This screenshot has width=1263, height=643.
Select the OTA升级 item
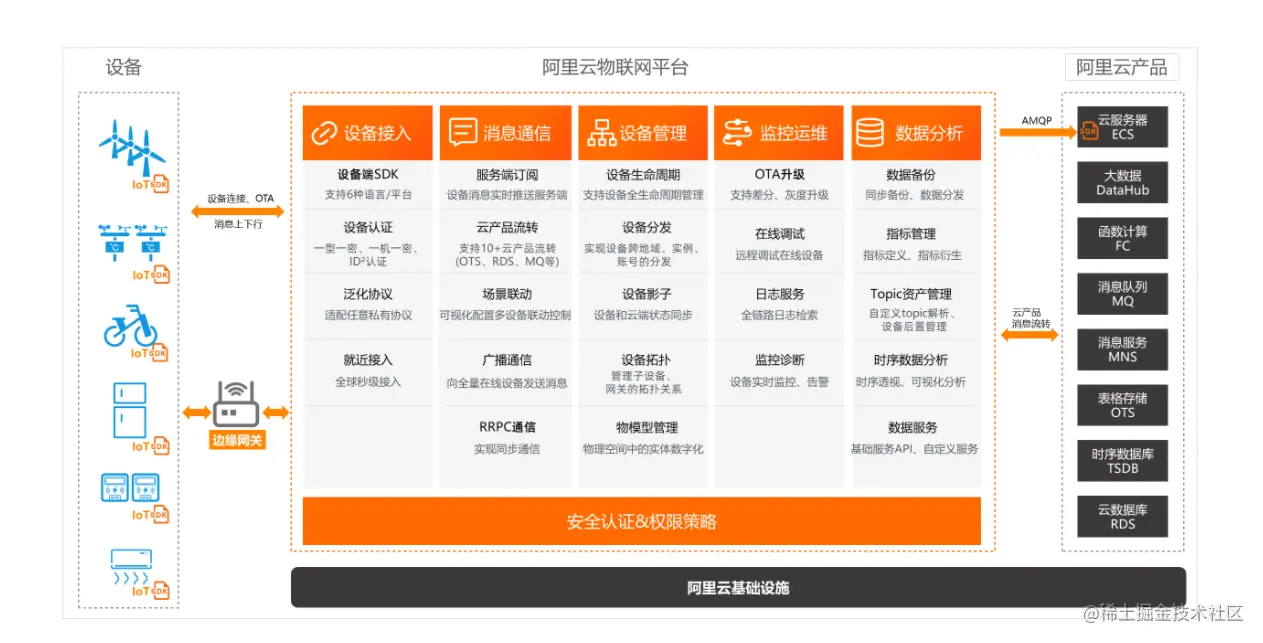coord(779,174)
